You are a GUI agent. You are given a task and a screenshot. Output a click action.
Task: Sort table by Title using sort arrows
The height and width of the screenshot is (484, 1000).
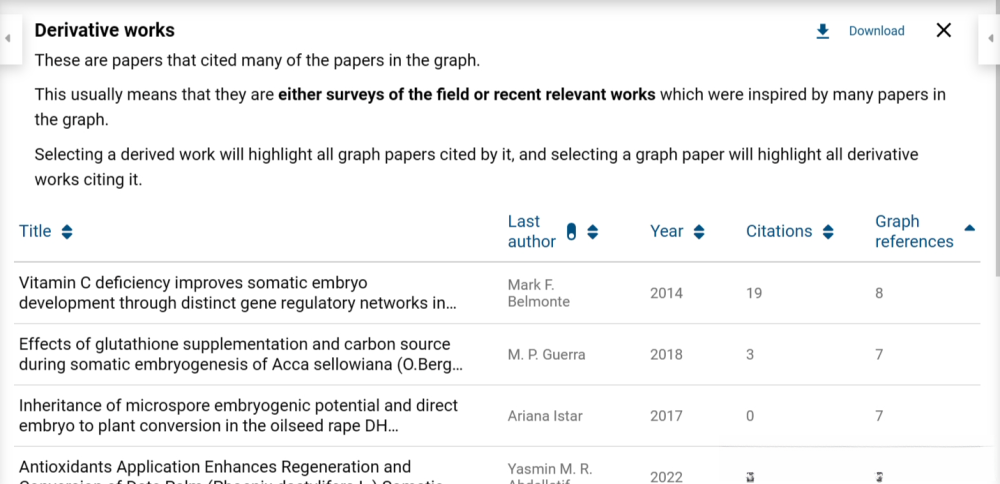(67, 232)
